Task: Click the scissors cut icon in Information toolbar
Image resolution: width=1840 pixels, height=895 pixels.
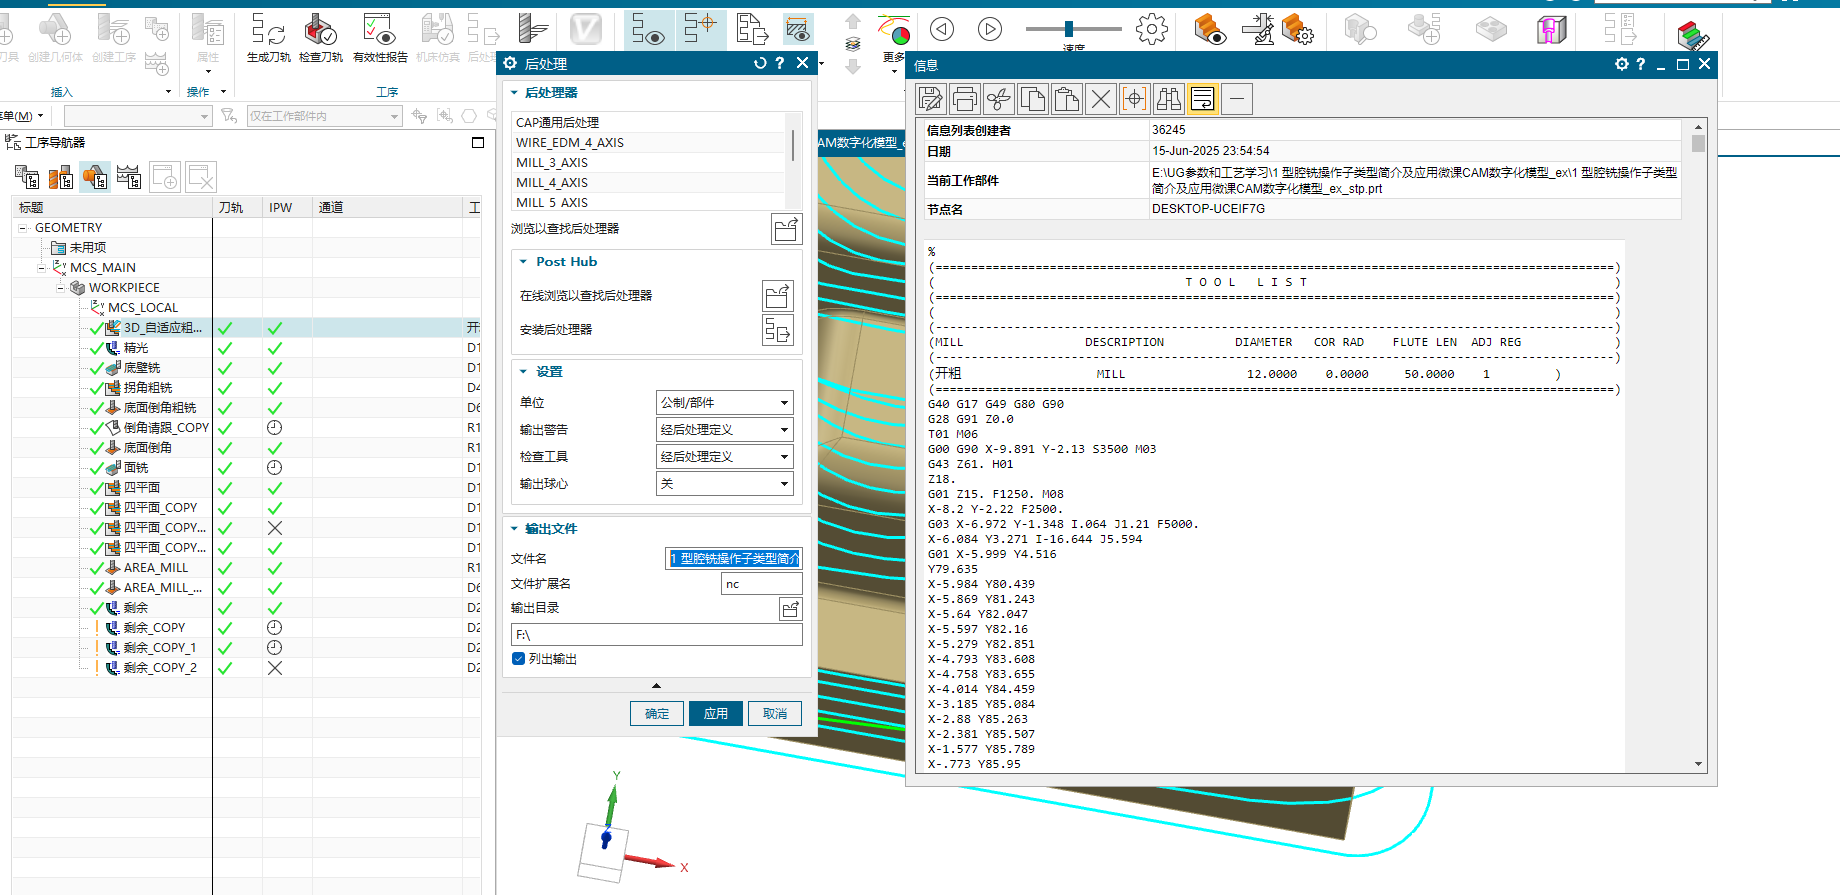Action: [x=998, y=99]
